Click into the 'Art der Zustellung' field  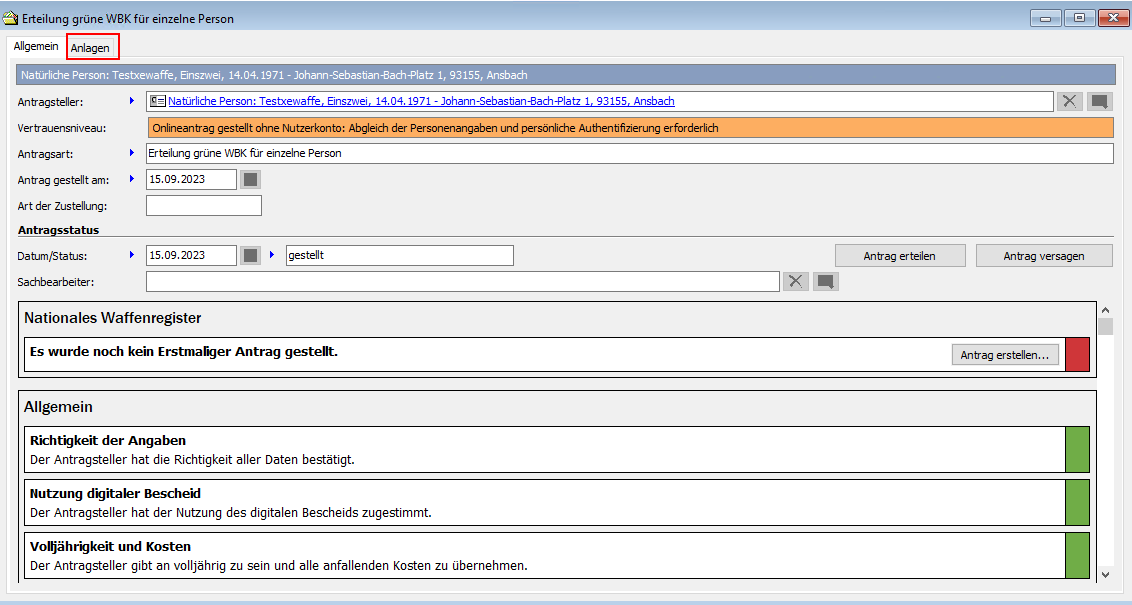[x=204, y=206]
